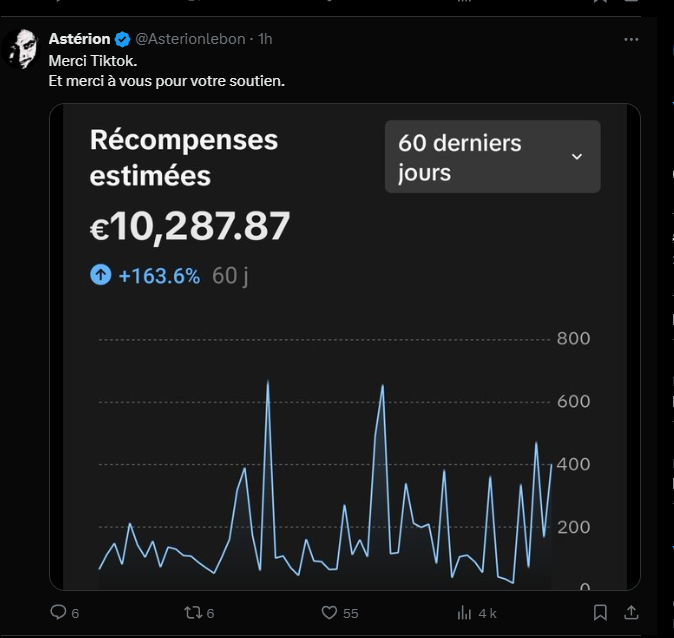Open the '1h' timestamp permalink
The height and width of the screenshot is (638, 674).
[x=265, y=39]
